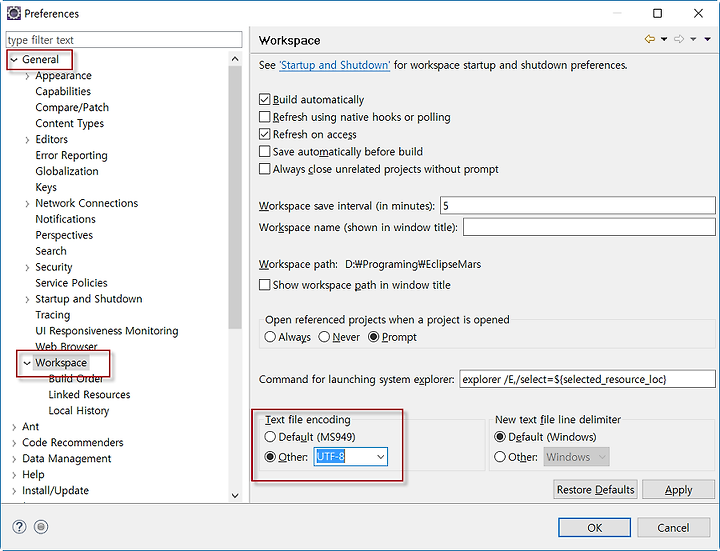
Task: Toggle Refresh on access checkbox
Action: (x=264, y=134)
